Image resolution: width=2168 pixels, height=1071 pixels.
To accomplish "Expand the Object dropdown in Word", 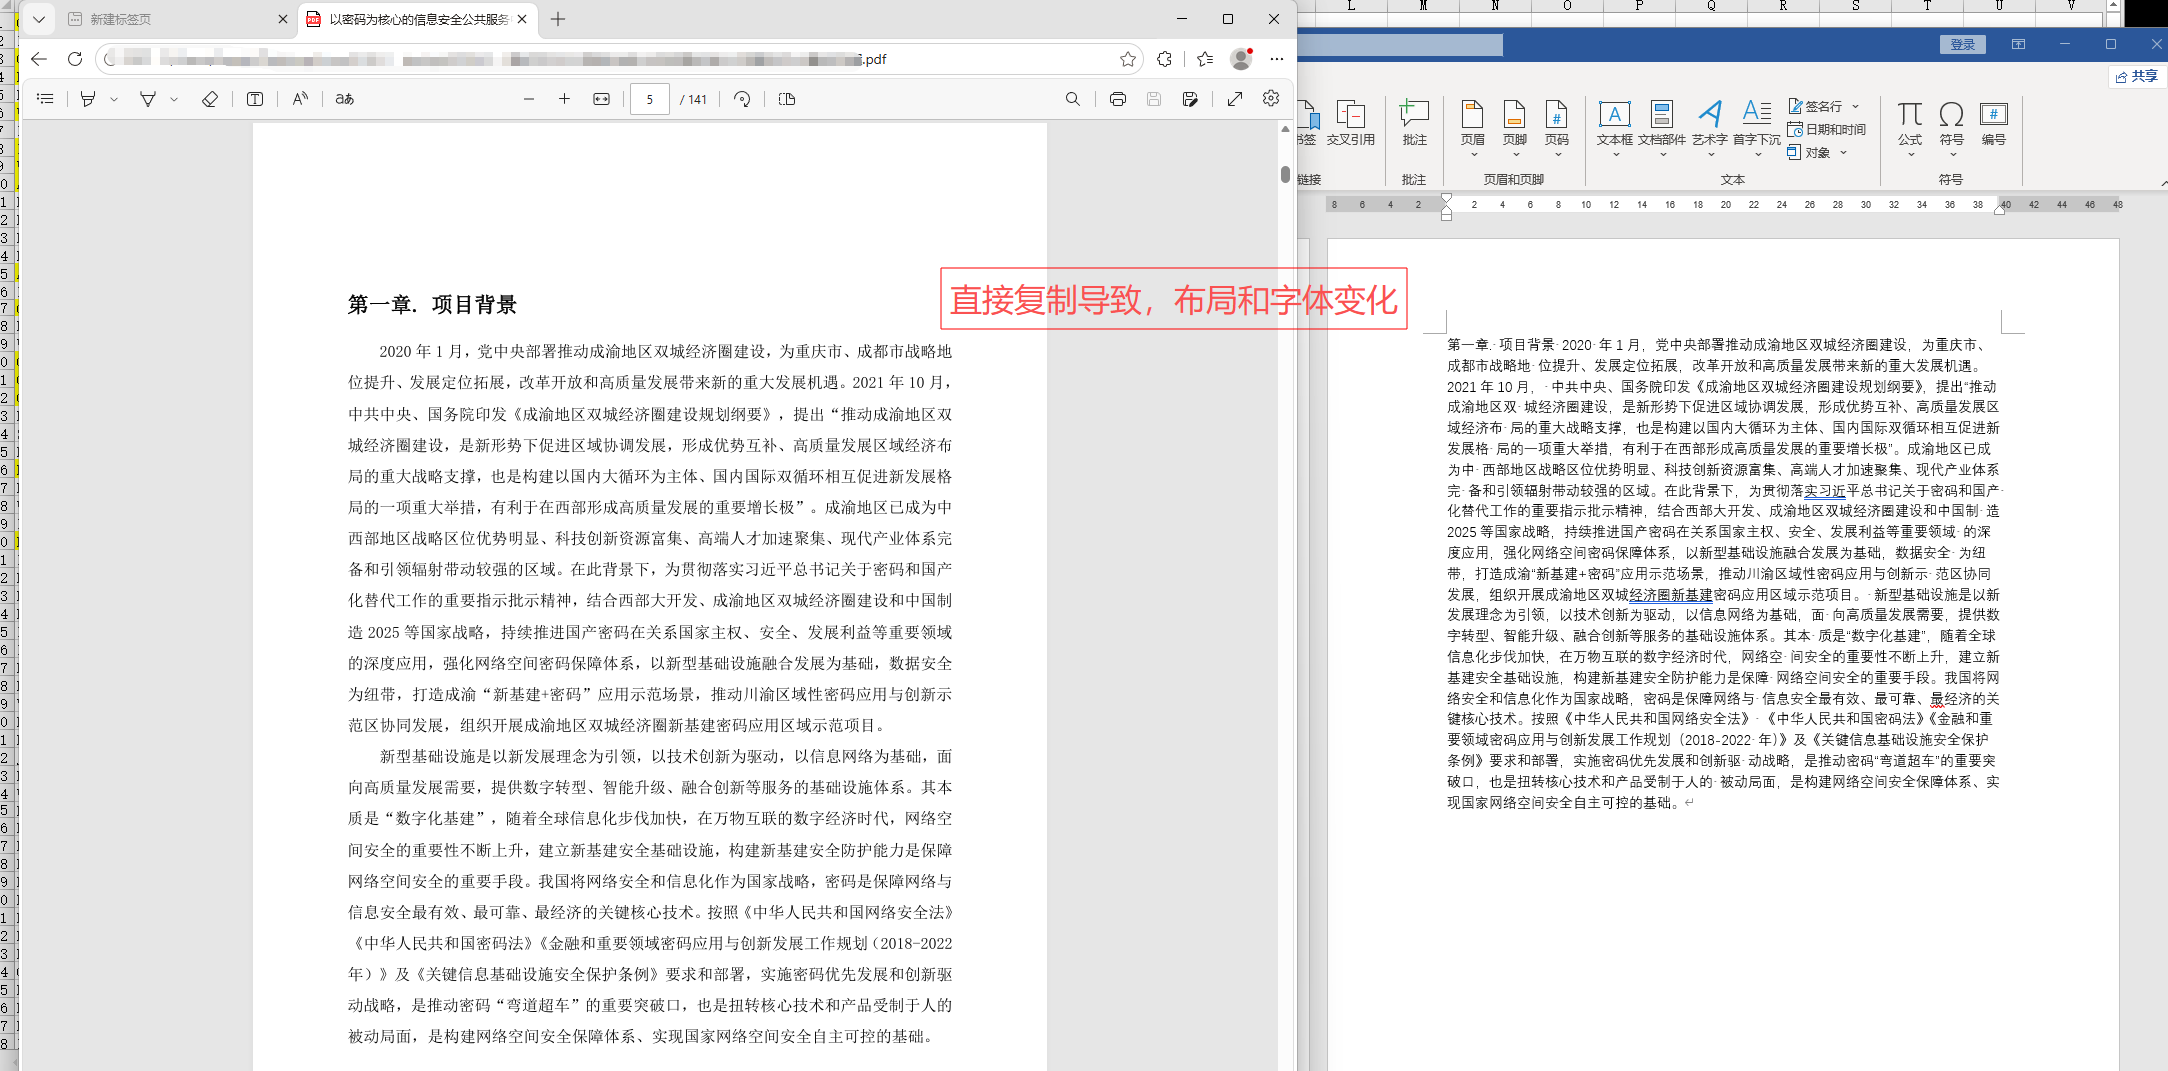I will tap(1843, 153).
